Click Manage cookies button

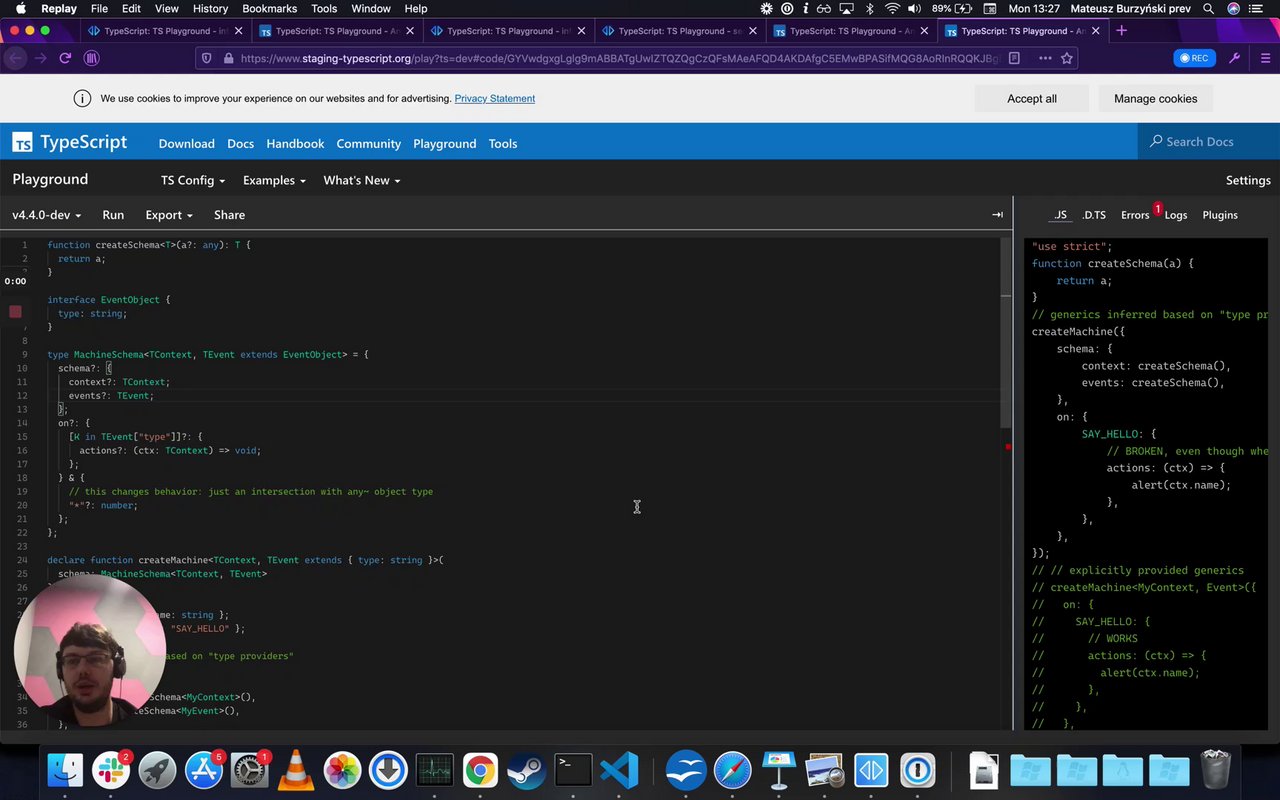tap(1155, 98)
